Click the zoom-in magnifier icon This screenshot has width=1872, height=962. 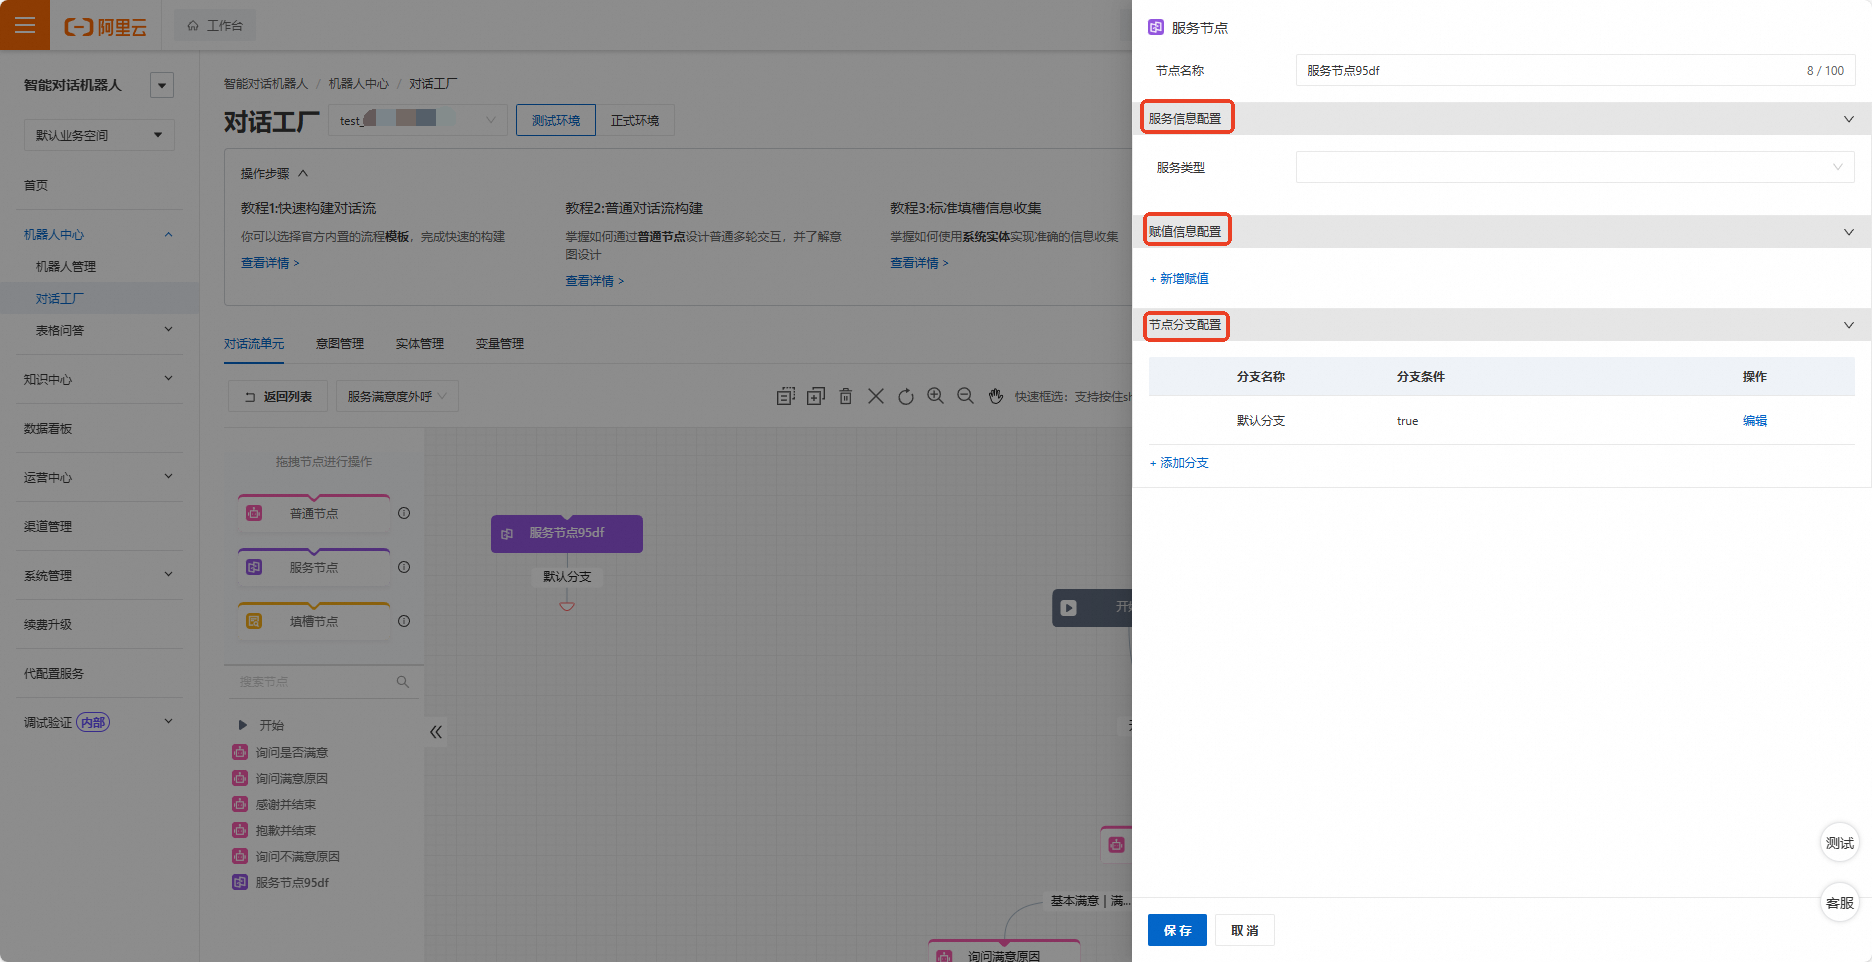coord(935,396)
